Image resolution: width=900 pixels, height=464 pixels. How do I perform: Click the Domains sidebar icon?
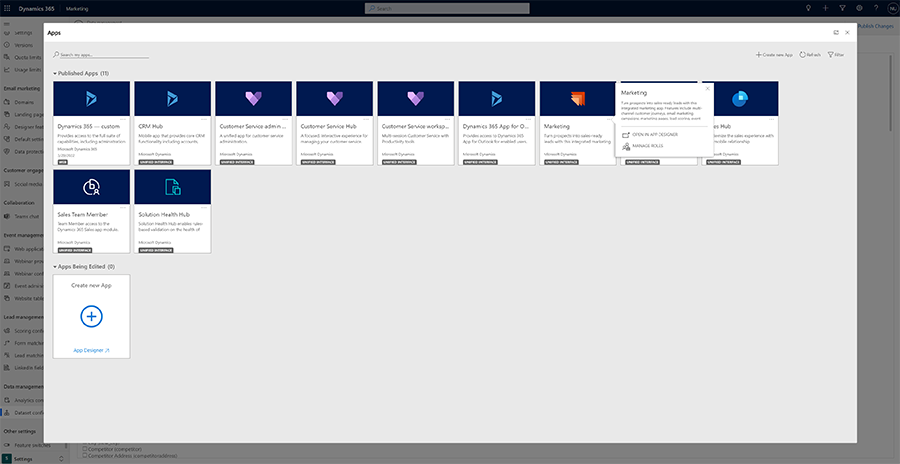point(6,102)
